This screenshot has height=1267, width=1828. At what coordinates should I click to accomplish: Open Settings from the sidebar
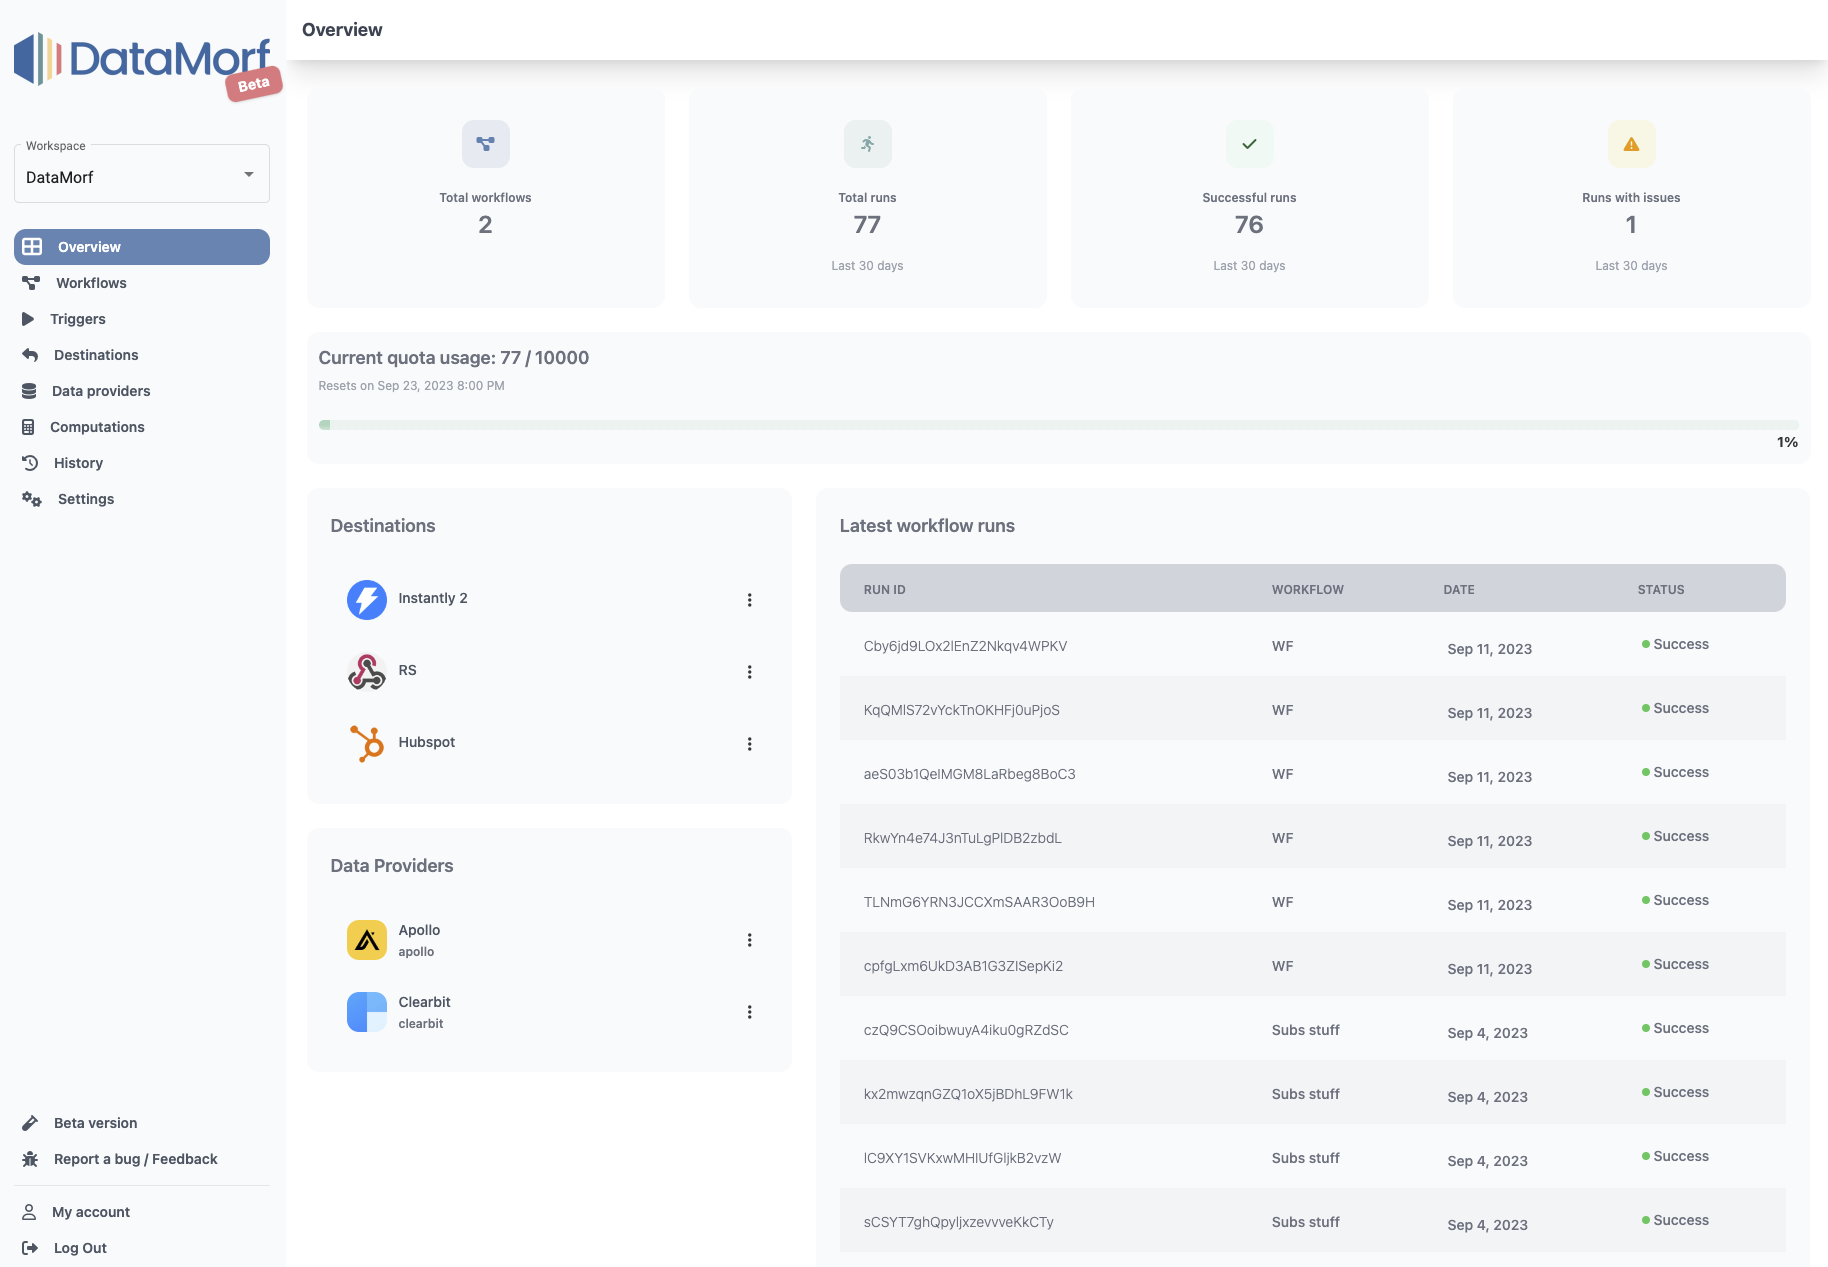142,499
